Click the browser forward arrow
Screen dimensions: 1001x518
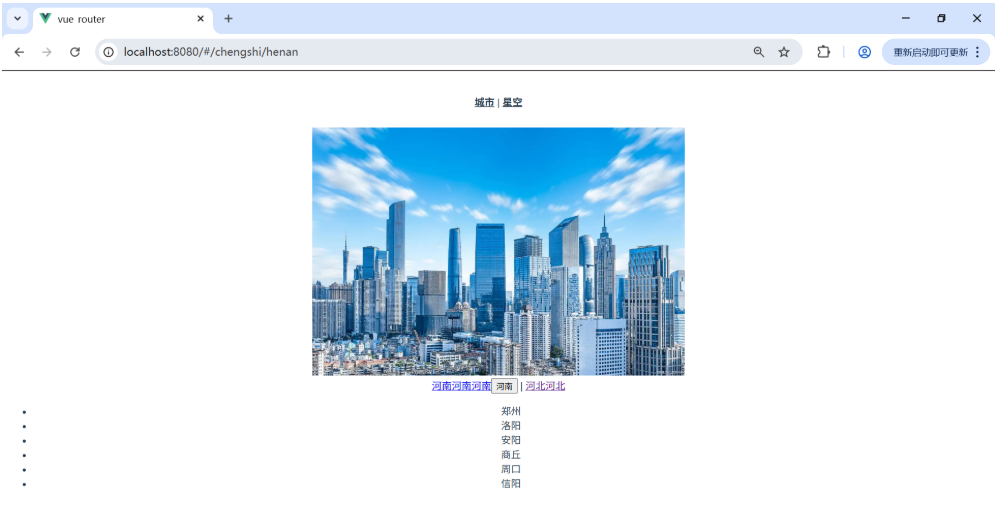47,52
